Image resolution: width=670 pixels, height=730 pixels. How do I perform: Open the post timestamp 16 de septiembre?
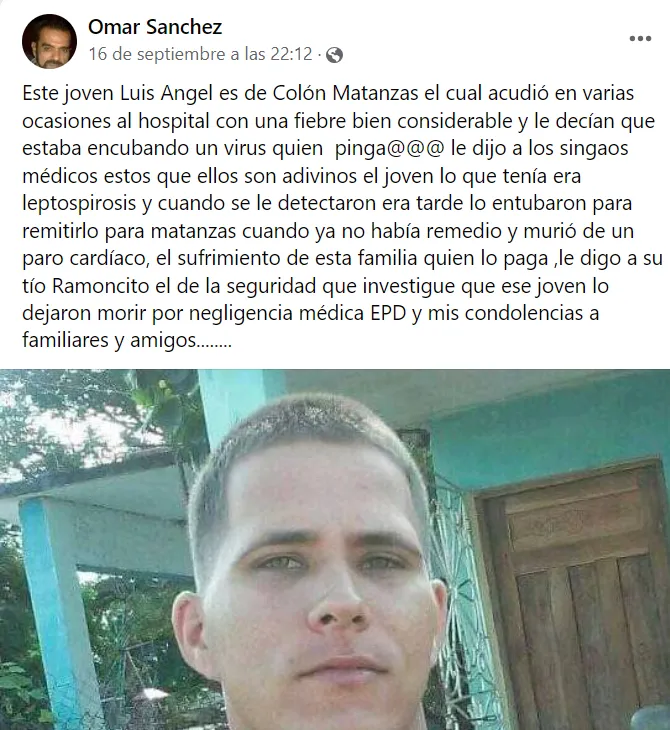(x=200, y=54)
